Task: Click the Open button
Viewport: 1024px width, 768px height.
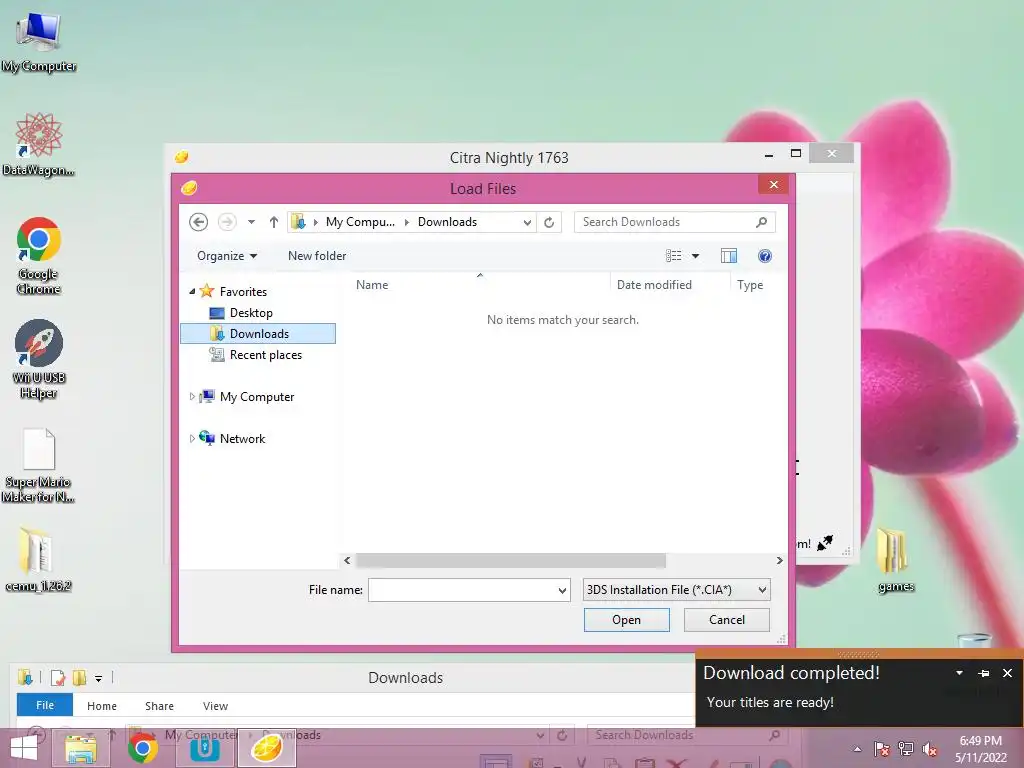Action: point(626,620)
